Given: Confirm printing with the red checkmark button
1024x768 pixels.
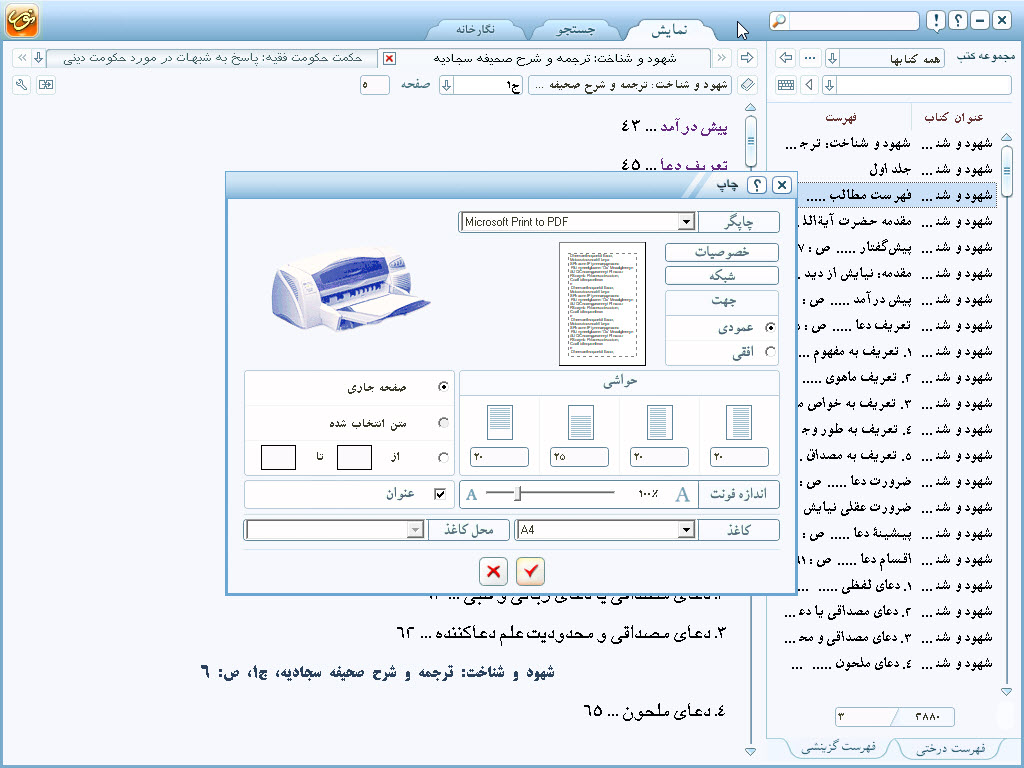Looking at the screenshot, I should (531, 571).
